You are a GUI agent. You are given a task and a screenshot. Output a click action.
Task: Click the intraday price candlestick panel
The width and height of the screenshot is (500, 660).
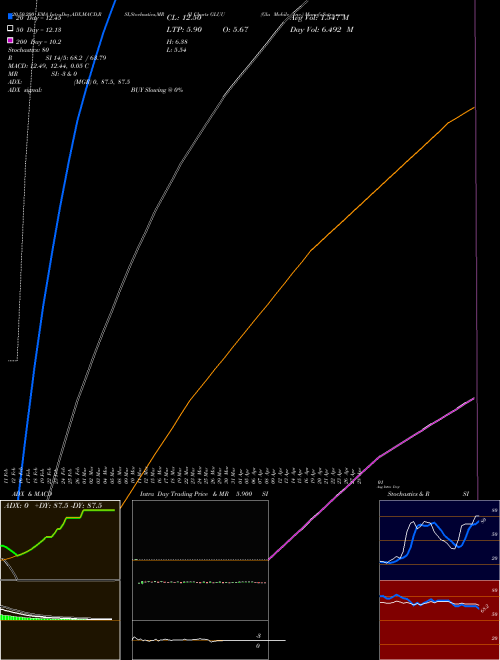coord(200,560)
